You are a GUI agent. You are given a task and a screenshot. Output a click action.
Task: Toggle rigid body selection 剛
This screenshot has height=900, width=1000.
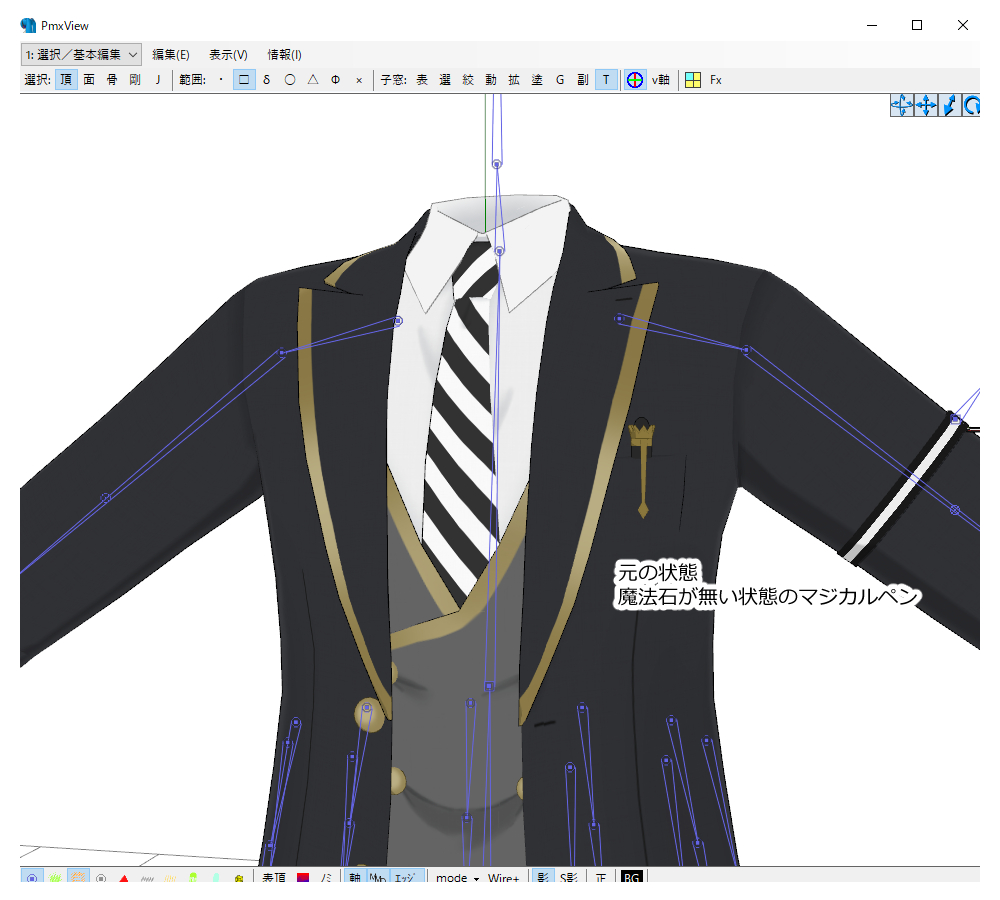(135, 80)
